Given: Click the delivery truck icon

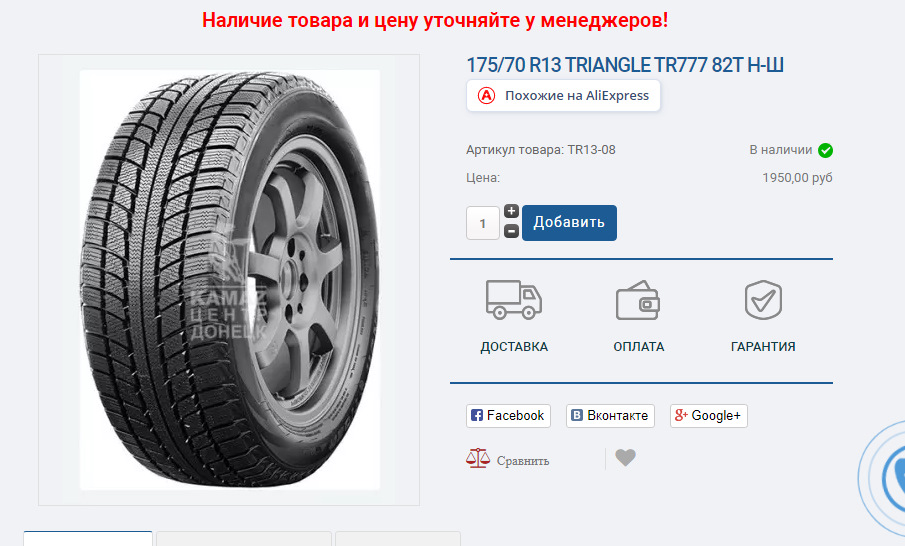Looking at the screenshot, I should [514, 300].
